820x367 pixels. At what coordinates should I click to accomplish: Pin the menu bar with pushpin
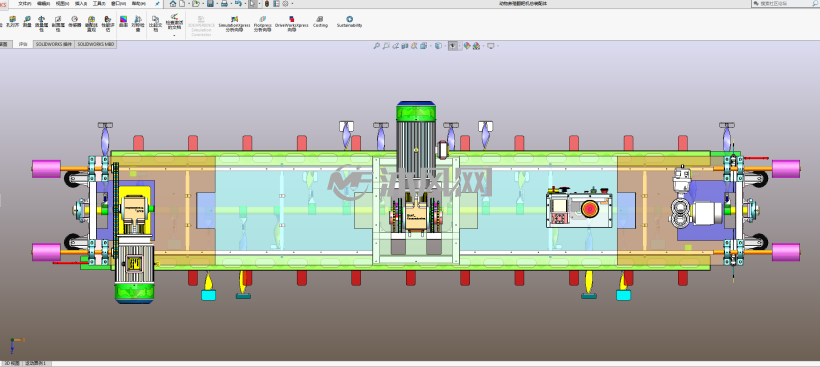pyautogui.click(x=157, y=4)
